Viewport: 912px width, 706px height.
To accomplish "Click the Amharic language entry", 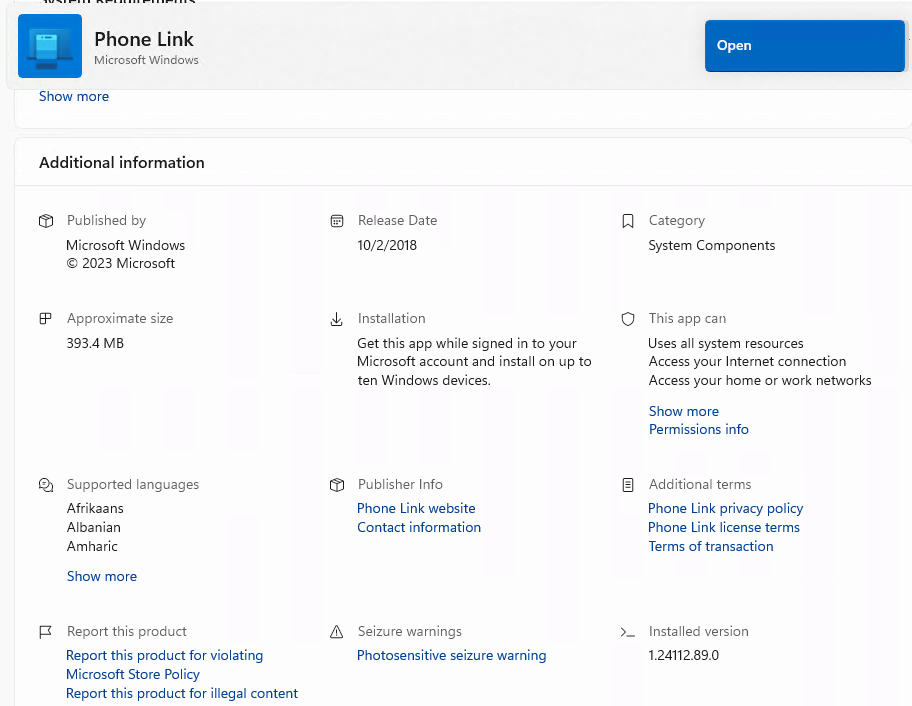I will pos(92,547).
